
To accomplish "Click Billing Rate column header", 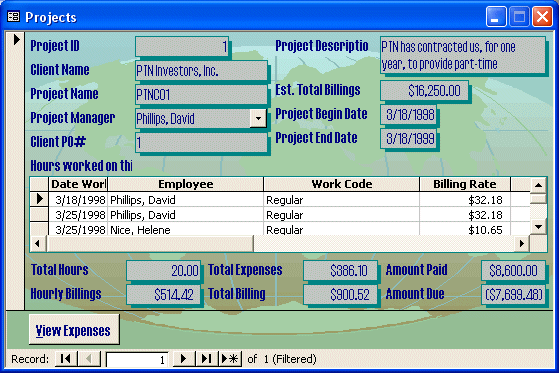I will click(465, 184).
